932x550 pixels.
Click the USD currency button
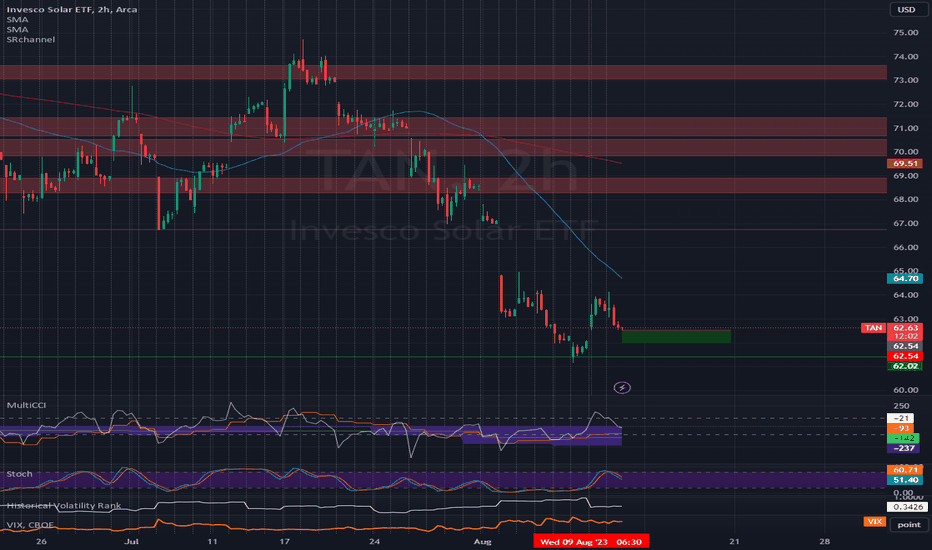point(906,10)
